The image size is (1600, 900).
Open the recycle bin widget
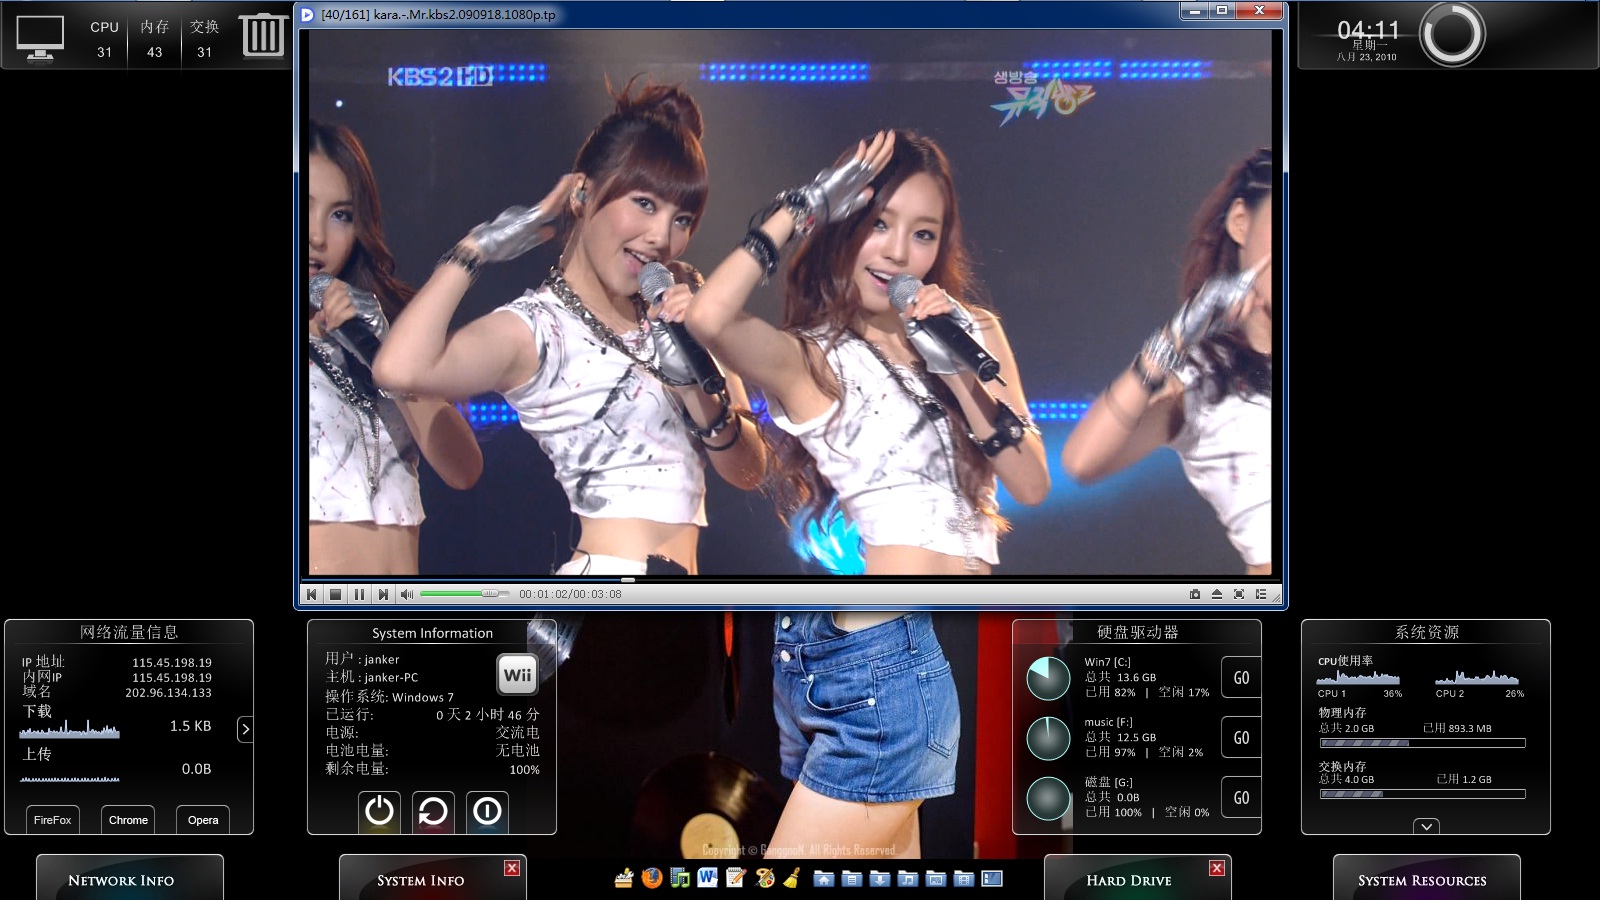[262, 35]
